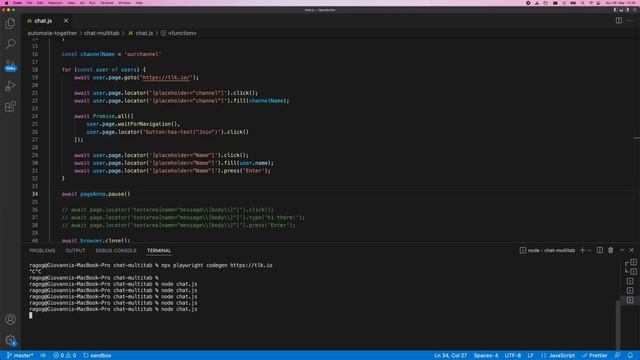The height and width of the screenshot is (360, 640).
Task: Open the Accounts menu icon
Action: [x=10, y=319]
